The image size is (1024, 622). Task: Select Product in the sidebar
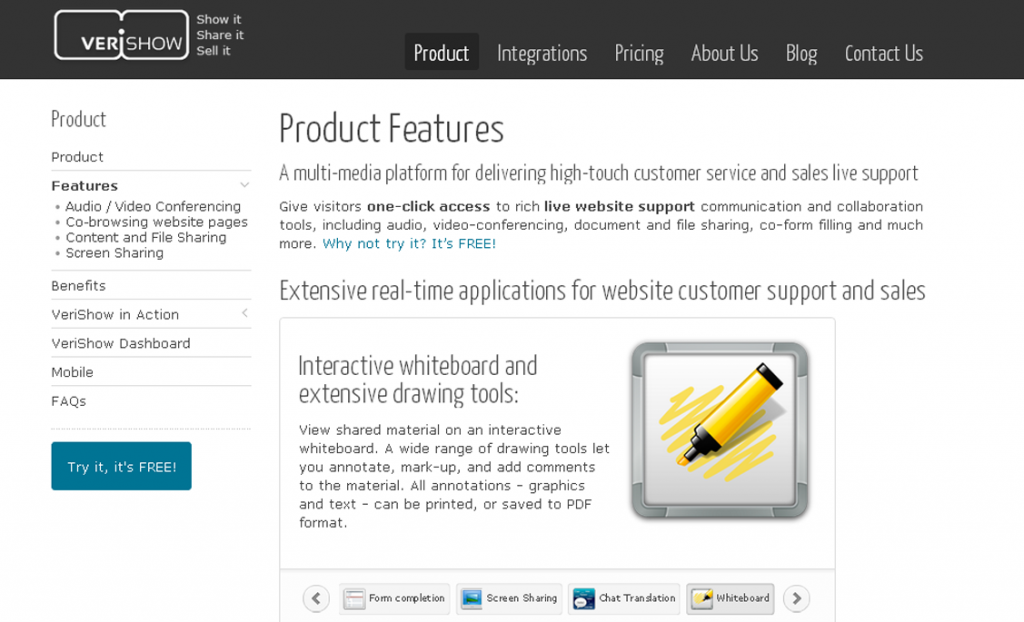click(x=77, y=157)
